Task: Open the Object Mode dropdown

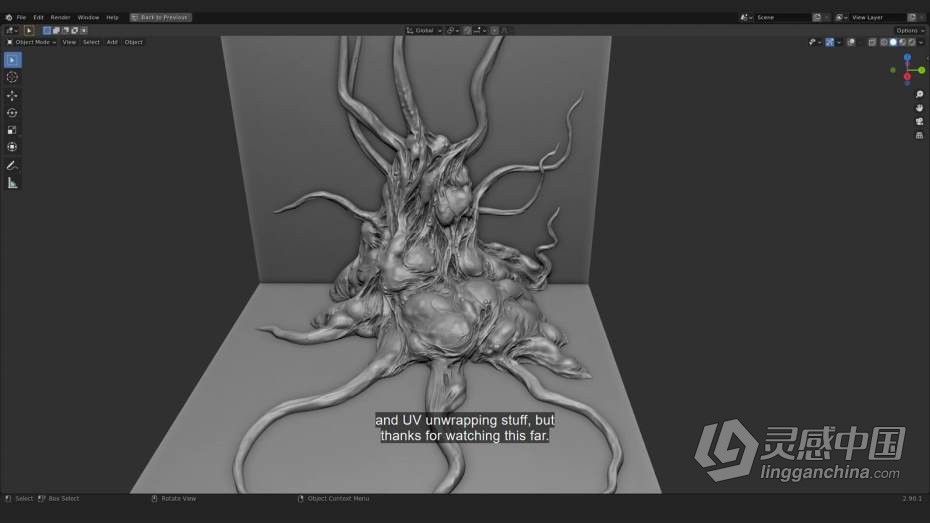Action: point(31,42)
